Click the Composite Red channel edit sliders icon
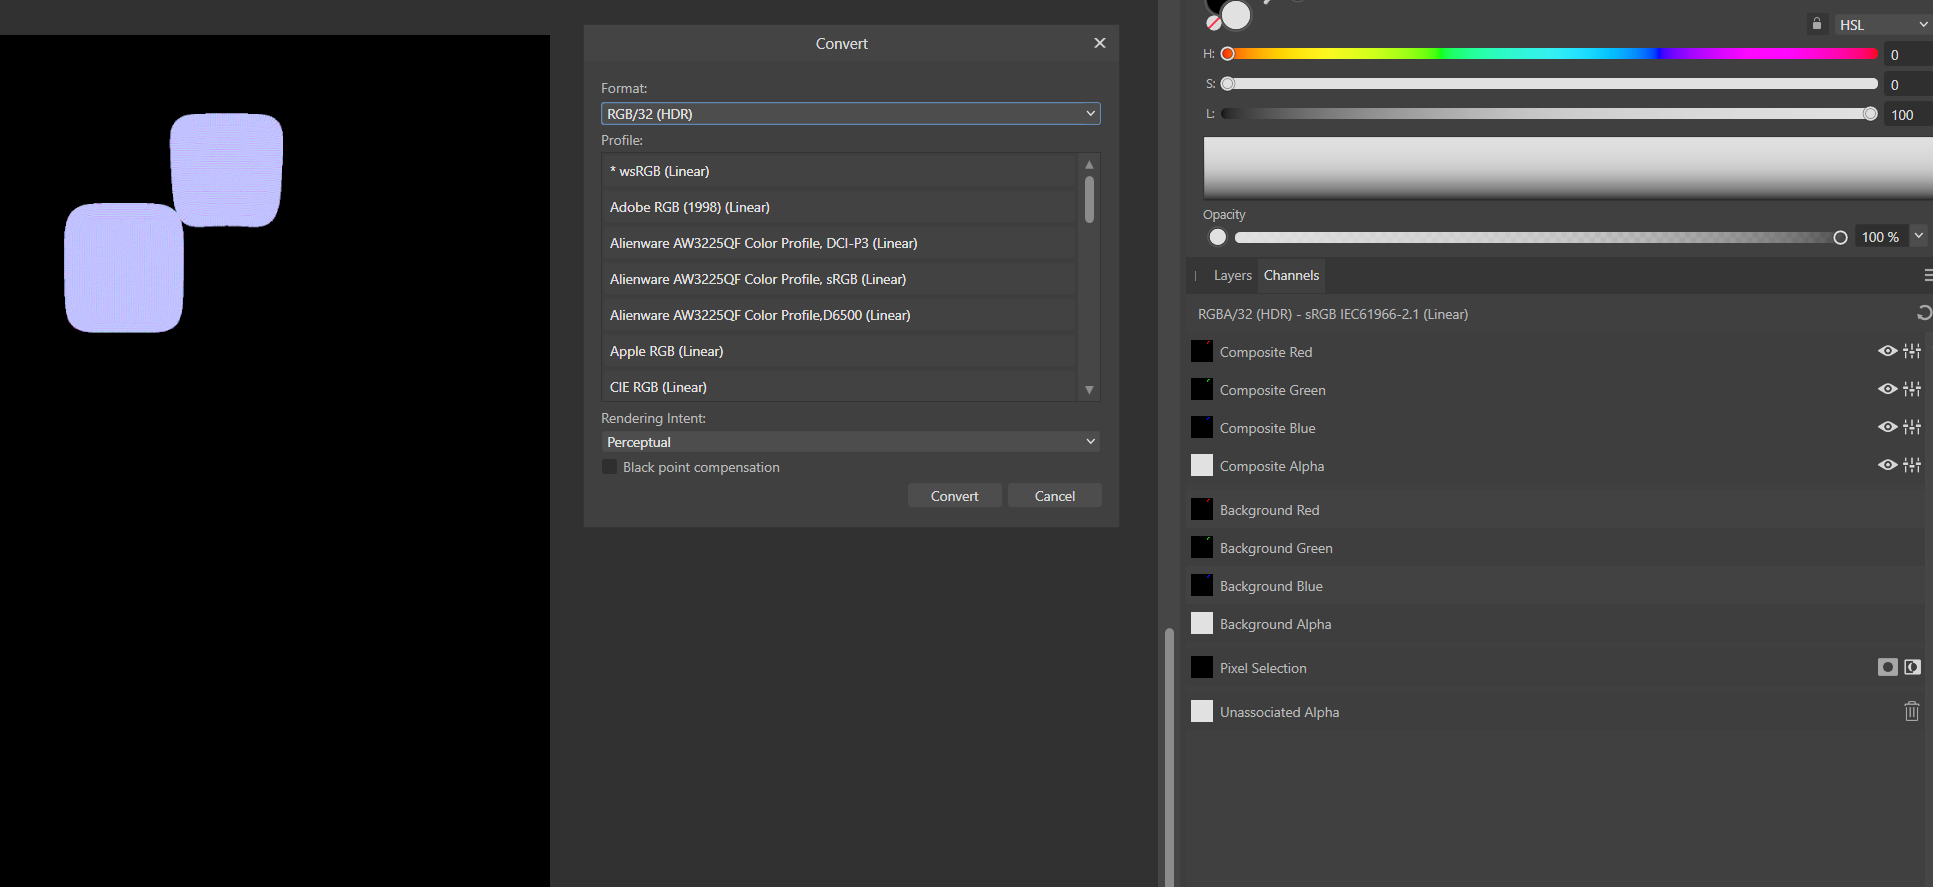The width and height of the screenshot is (1933, 887). (1912, 351)
